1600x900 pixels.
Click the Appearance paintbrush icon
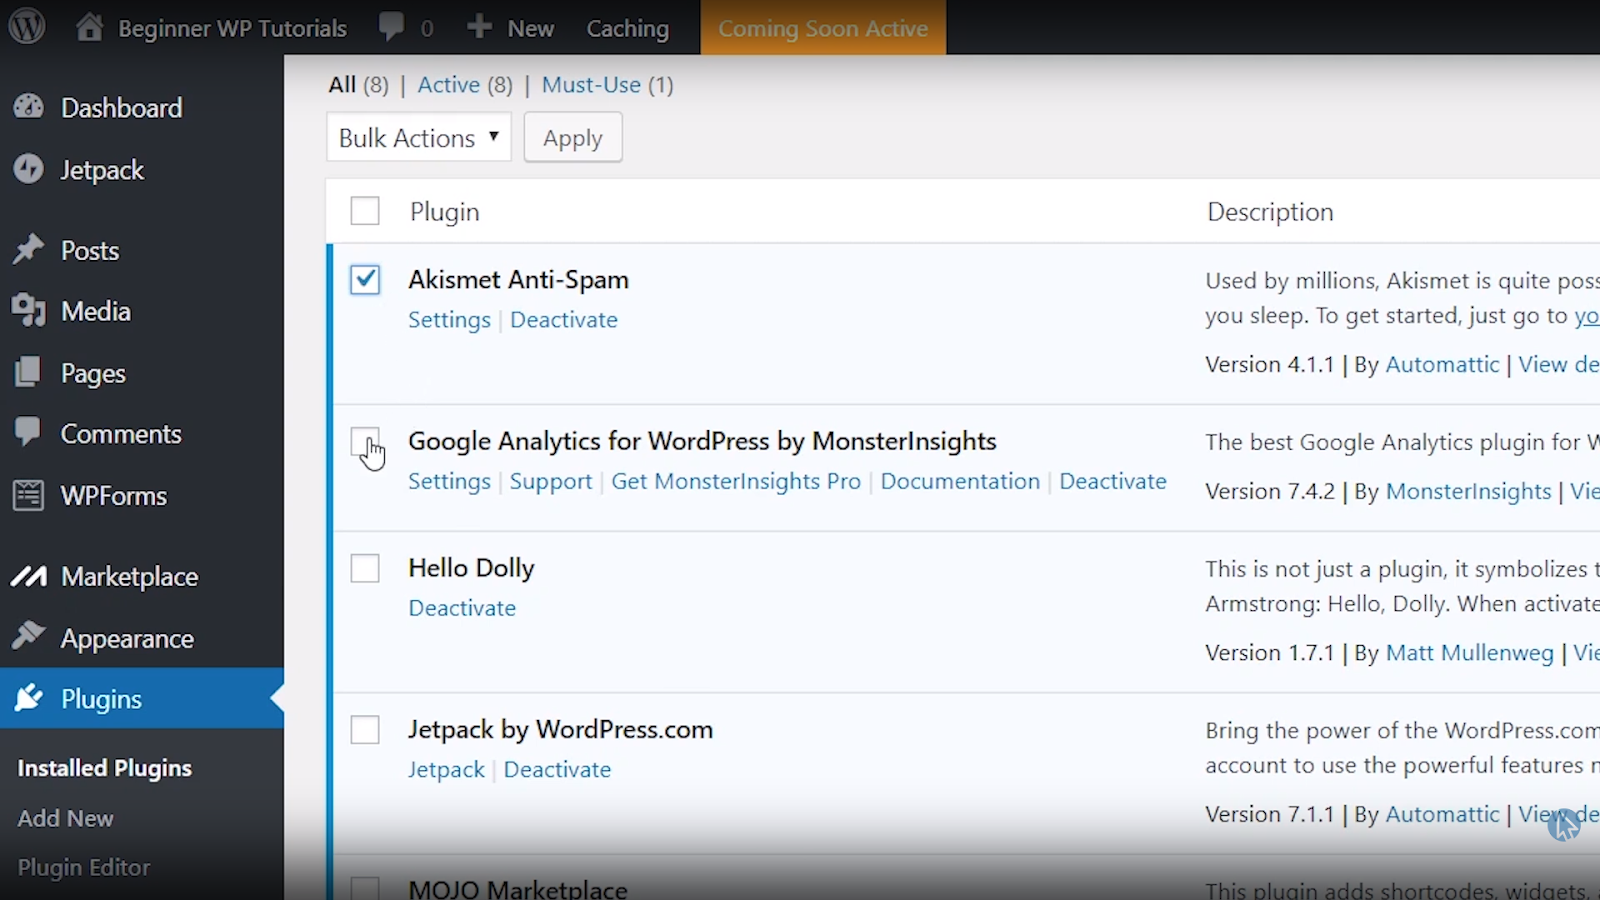[29, 637]
